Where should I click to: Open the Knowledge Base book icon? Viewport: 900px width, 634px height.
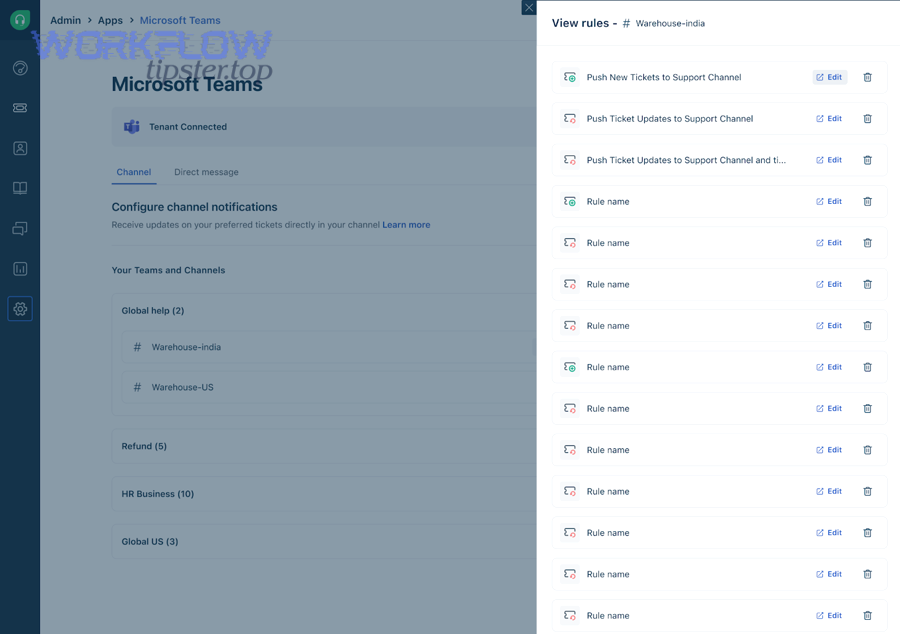(20, 188)
